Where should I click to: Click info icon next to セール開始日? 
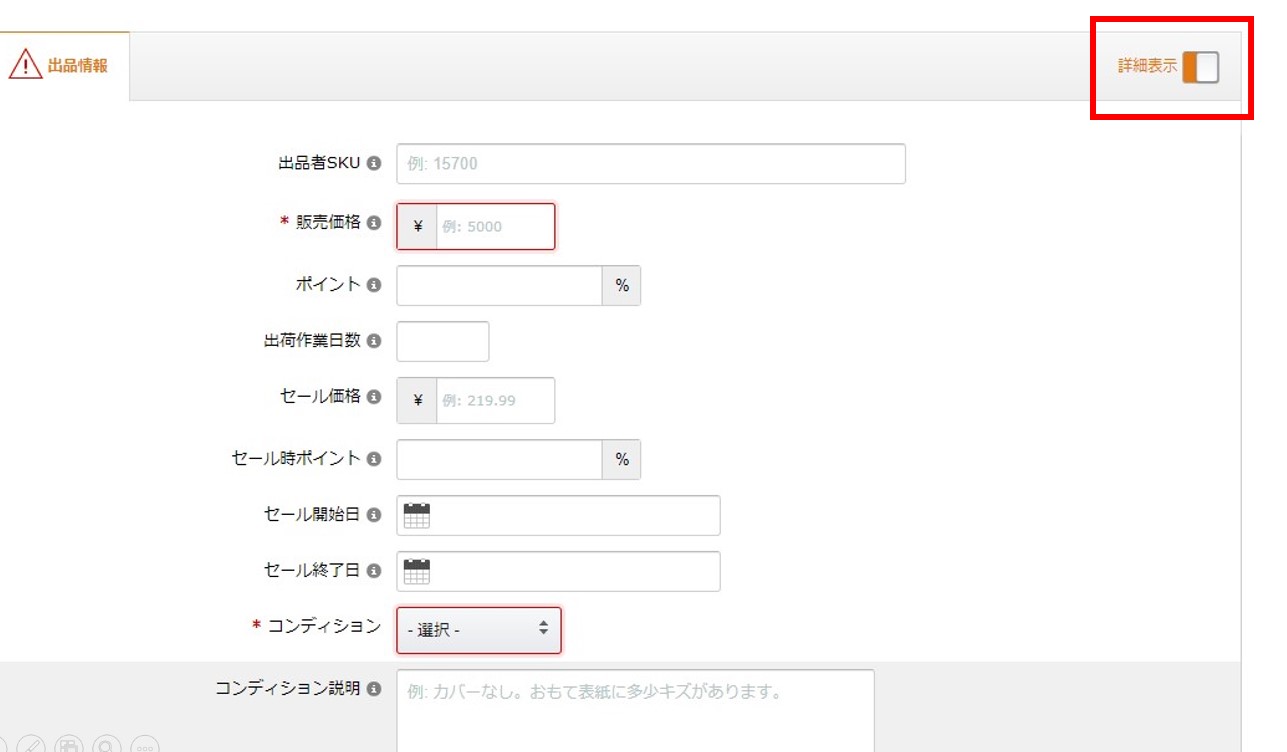pyautogui.click(x=374, y=514)
